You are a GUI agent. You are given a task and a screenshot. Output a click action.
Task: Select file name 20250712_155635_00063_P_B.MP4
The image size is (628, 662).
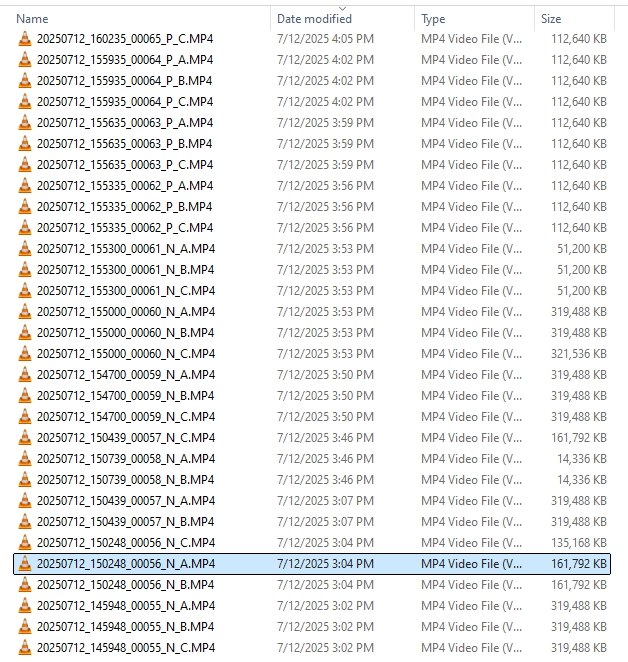coord(125,144)
